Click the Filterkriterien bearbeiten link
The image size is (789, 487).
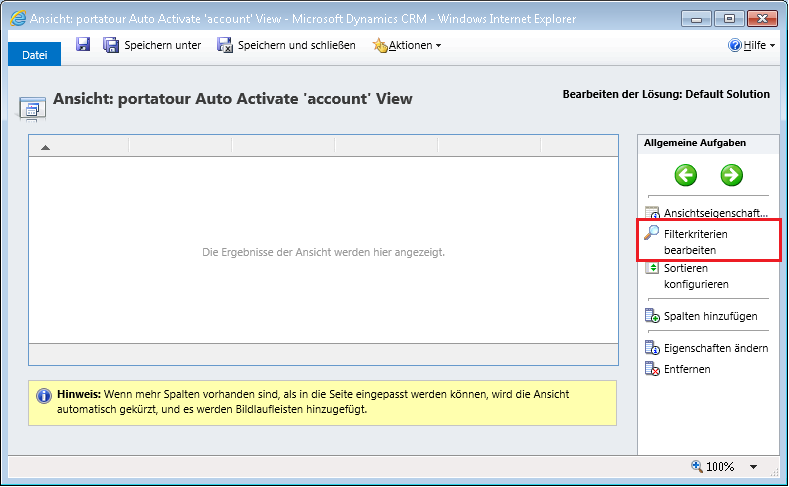tap(695, 242)
